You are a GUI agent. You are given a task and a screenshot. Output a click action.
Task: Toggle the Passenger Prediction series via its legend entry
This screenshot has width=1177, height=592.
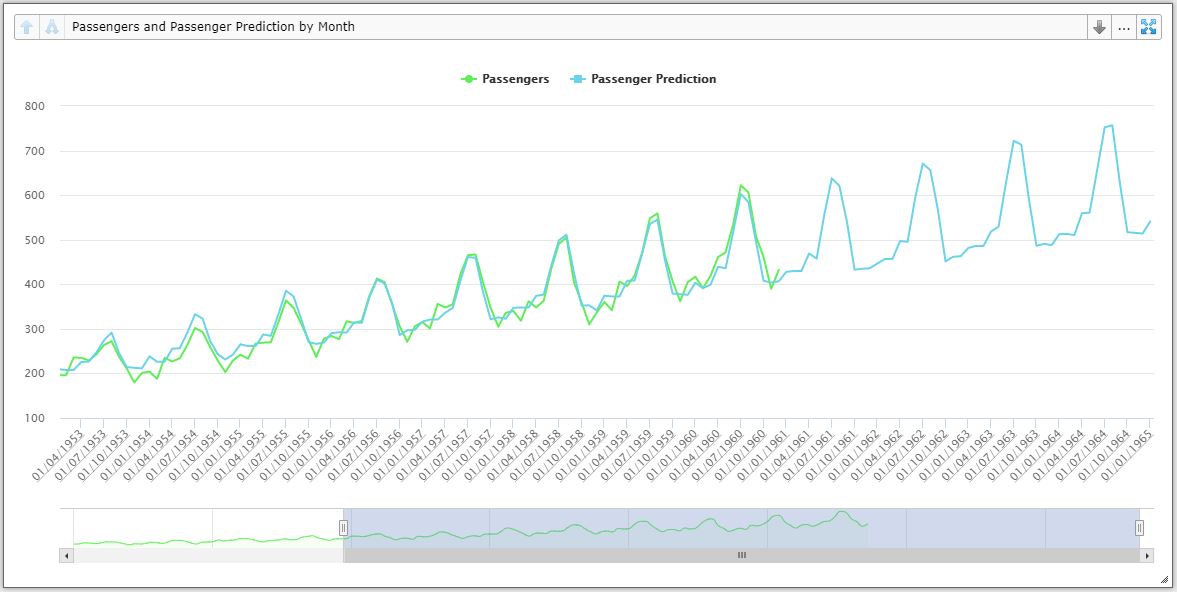(653, 78)
